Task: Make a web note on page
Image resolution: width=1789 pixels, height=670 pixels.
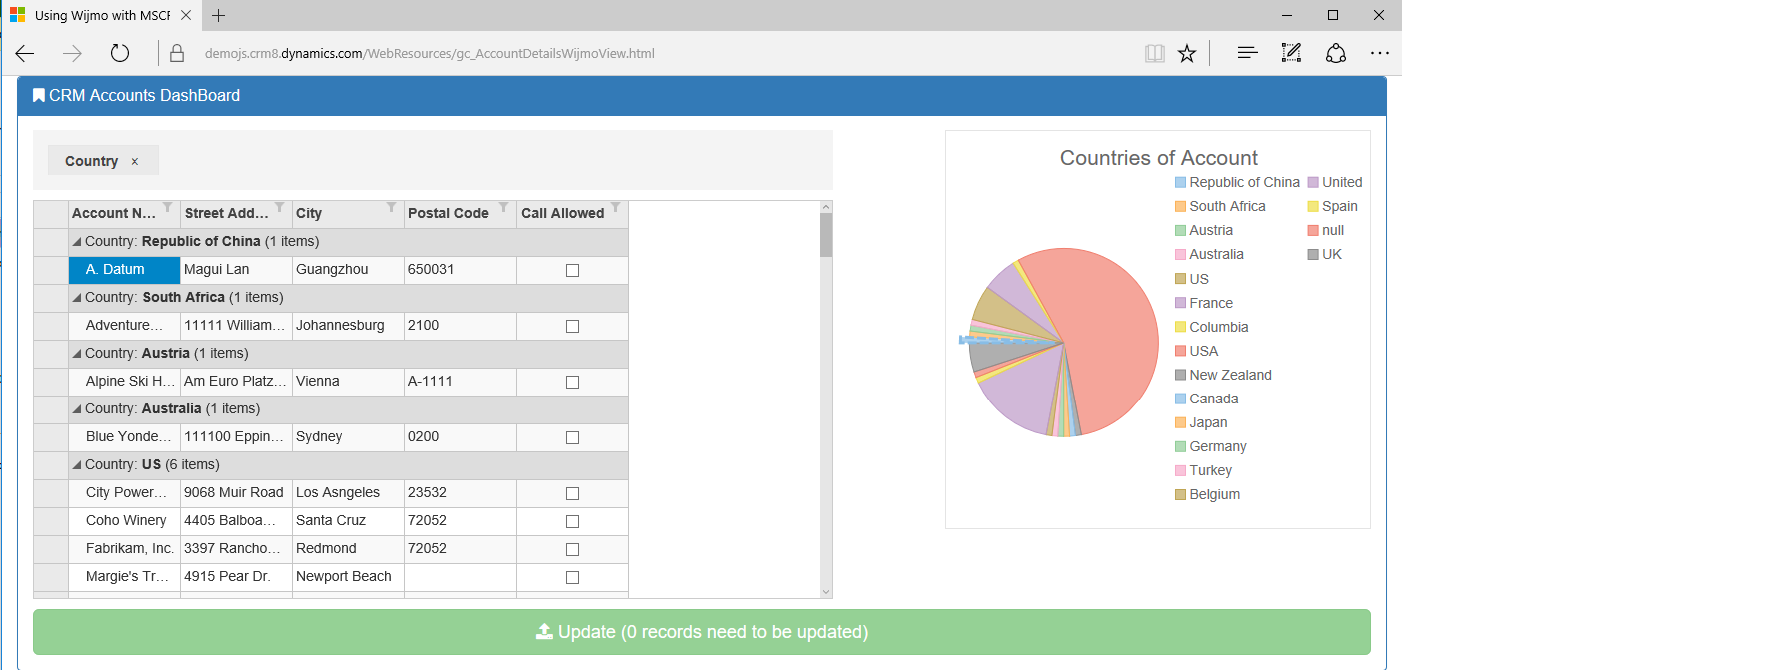Action: coord(1291,54)
